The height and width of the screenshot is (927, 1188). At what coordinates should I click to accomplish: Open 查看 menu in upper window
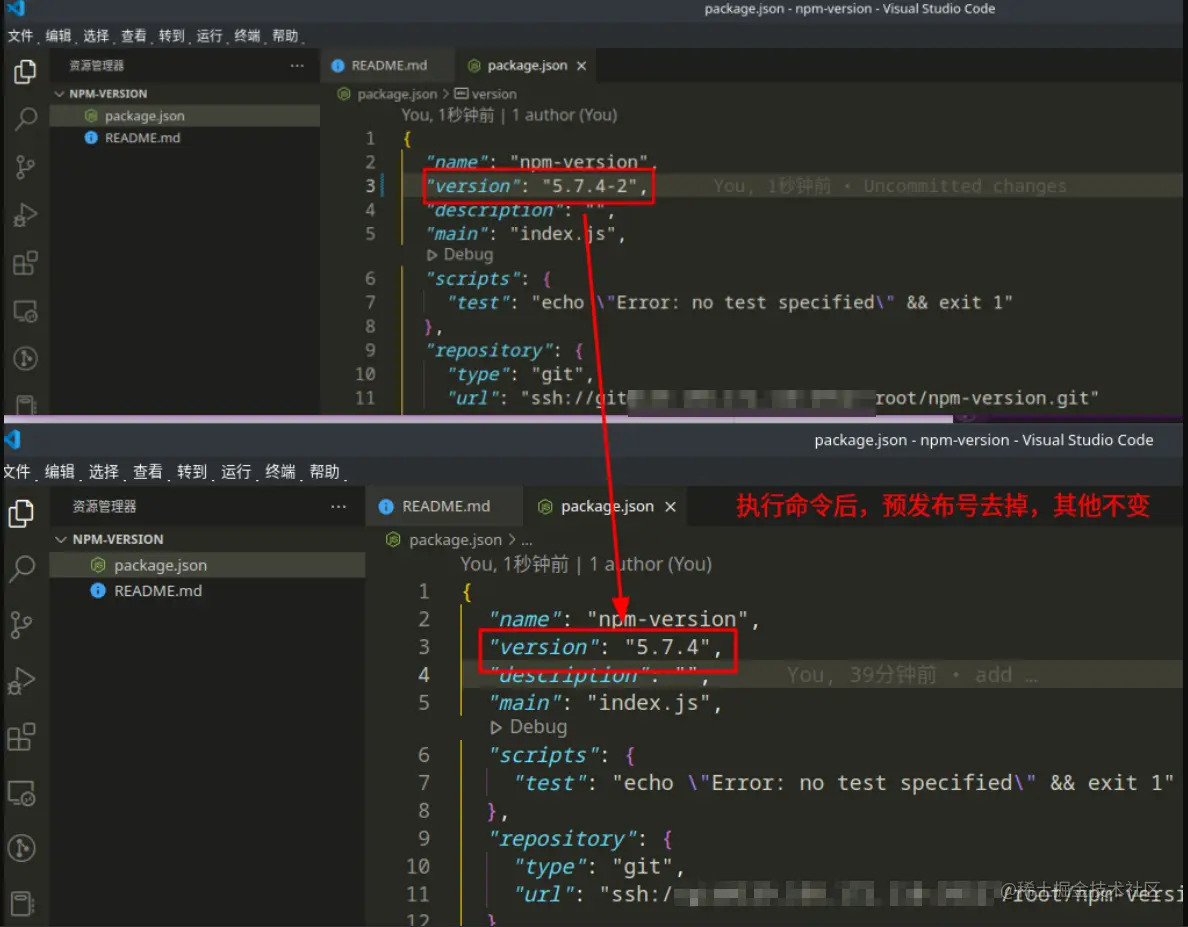coord(134,36)
